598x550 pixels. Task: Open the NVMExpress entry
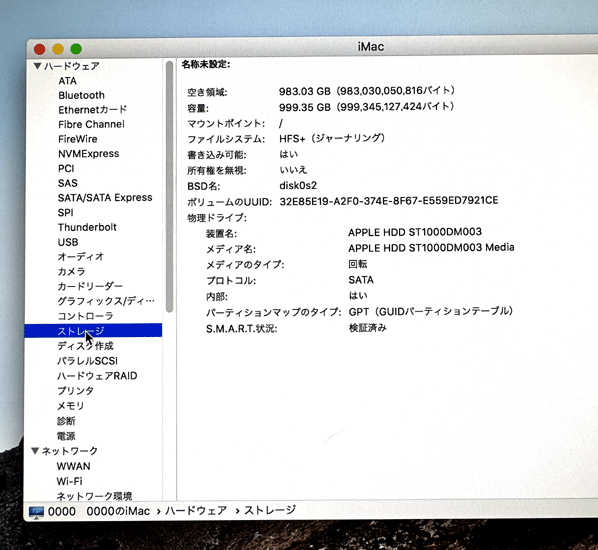pos(88,154)
